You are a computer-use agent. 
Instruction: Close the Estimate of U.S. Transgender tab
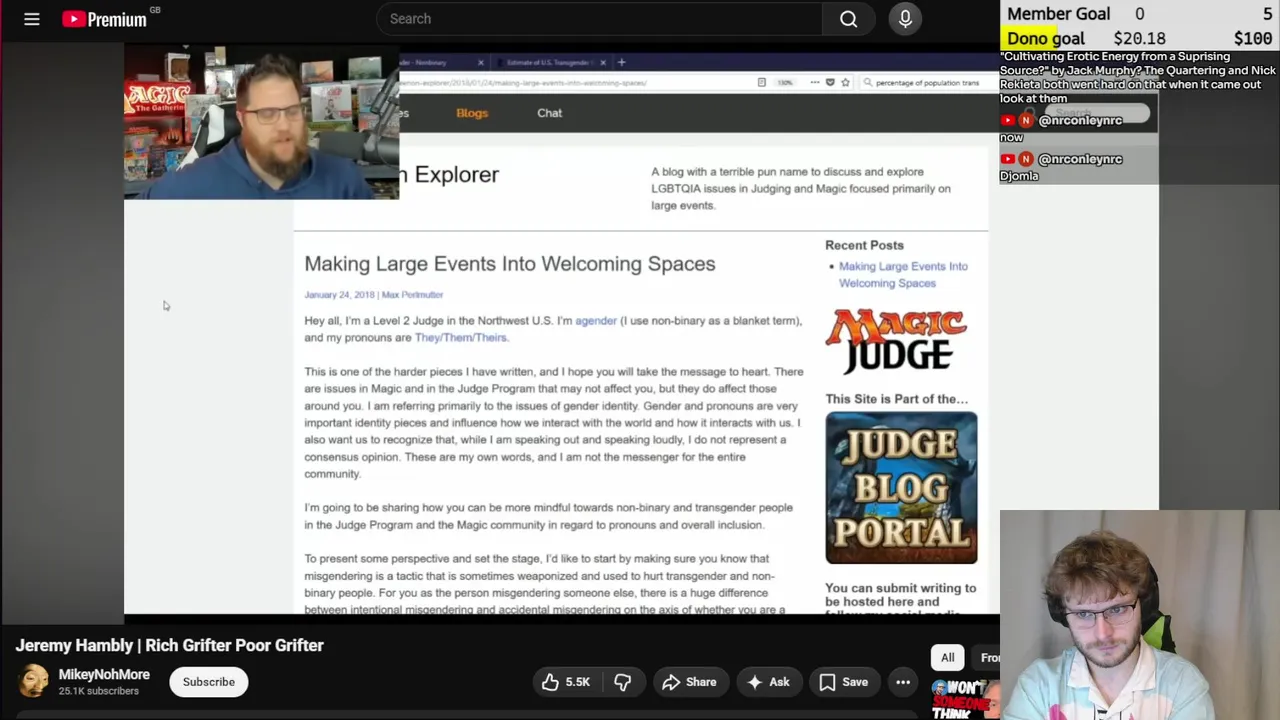click(603, 62)
